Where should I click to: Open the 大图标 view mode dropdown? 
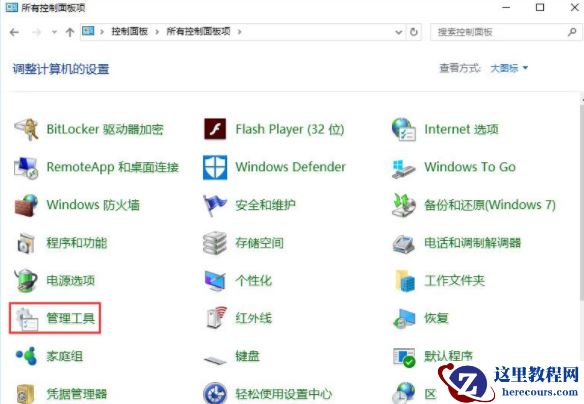pyautogui.click(x=509, y=68)
